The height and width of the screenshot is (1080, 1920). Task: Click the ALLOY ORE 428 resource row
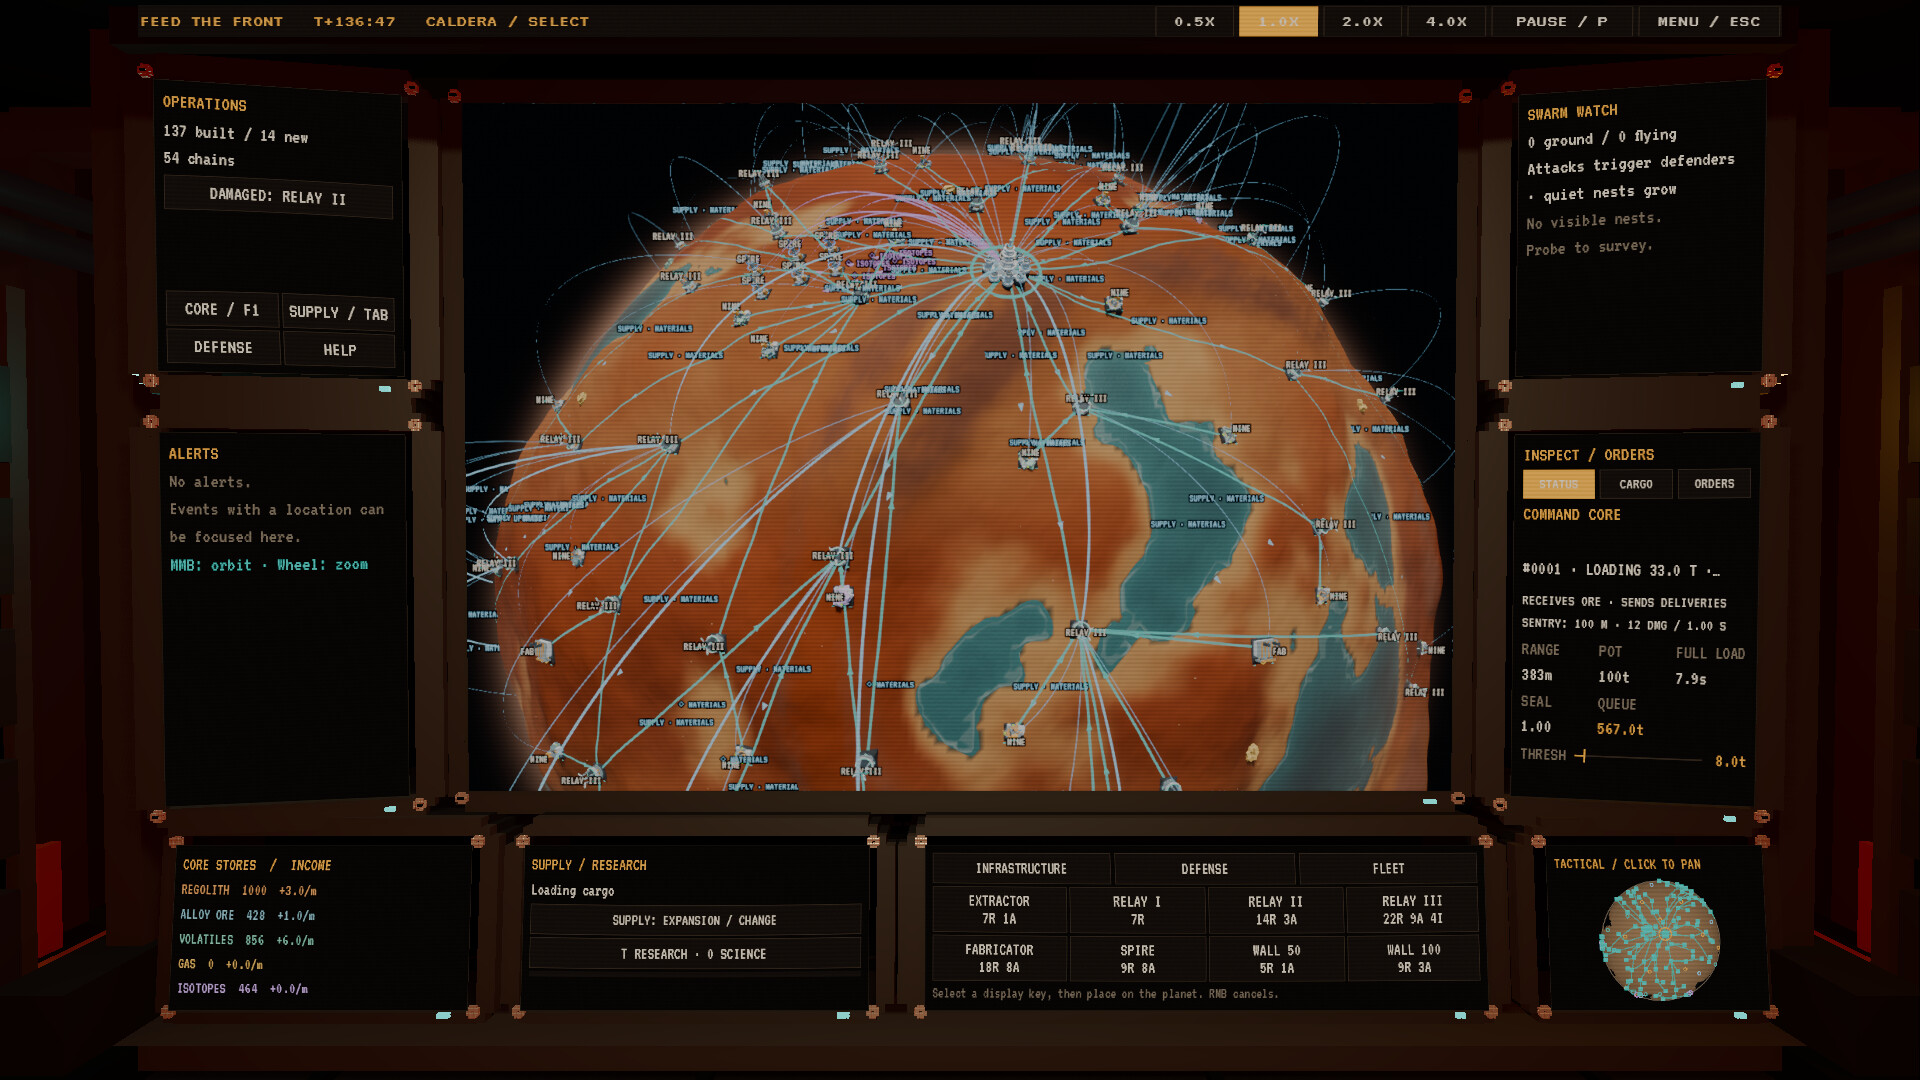coord(247,915)
